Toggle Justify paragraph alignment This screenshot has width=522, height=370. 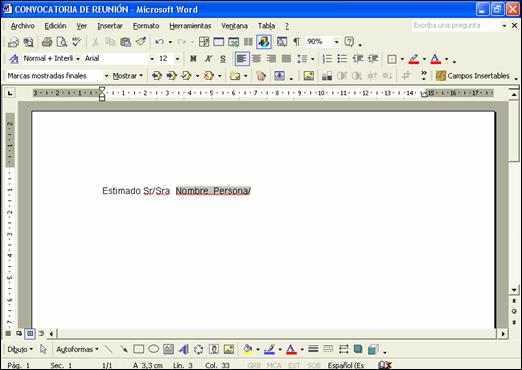click(286, 59)
